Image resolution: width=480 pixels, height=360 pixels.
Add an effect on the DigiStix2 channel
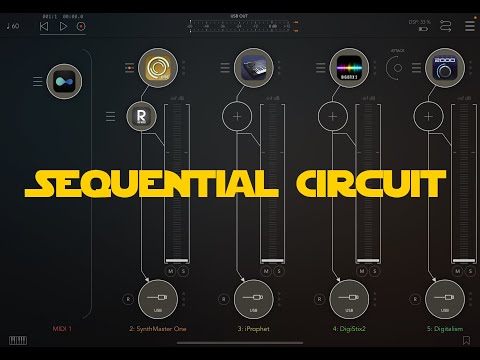click(x=333, y=116)
